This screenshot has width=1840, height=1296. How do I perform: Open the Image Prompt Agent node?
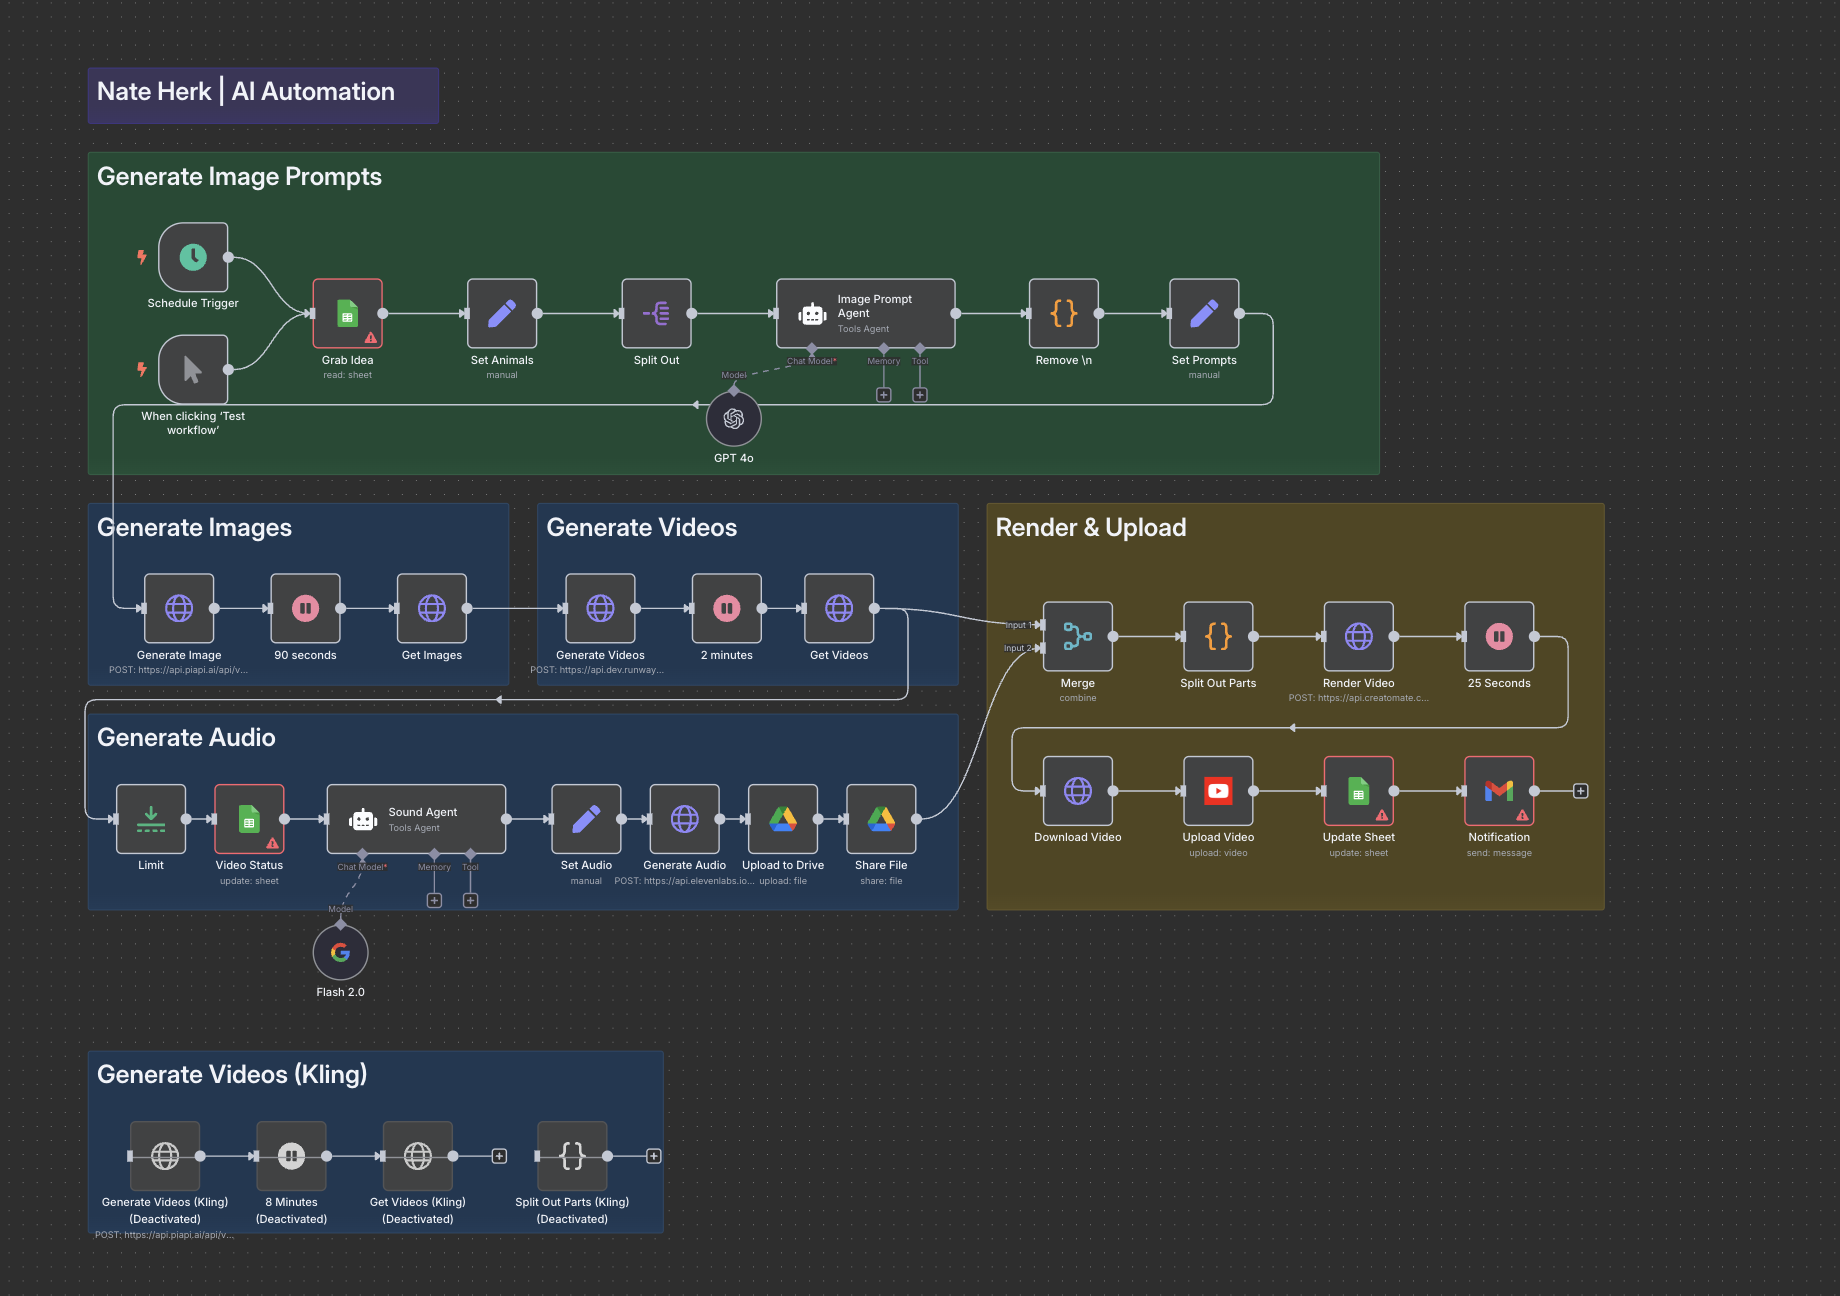[x=865, y=314]
